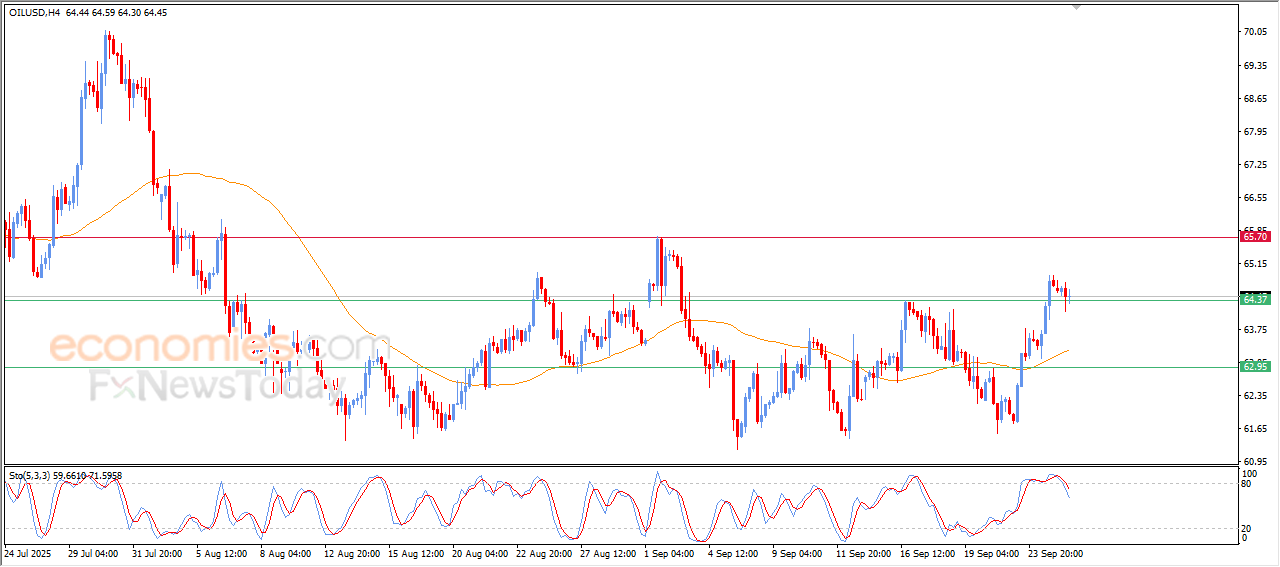Click the stochastic 20 level label
Screen dimensions: 1280x567
pyautogui.click(x=1247, y=528)
